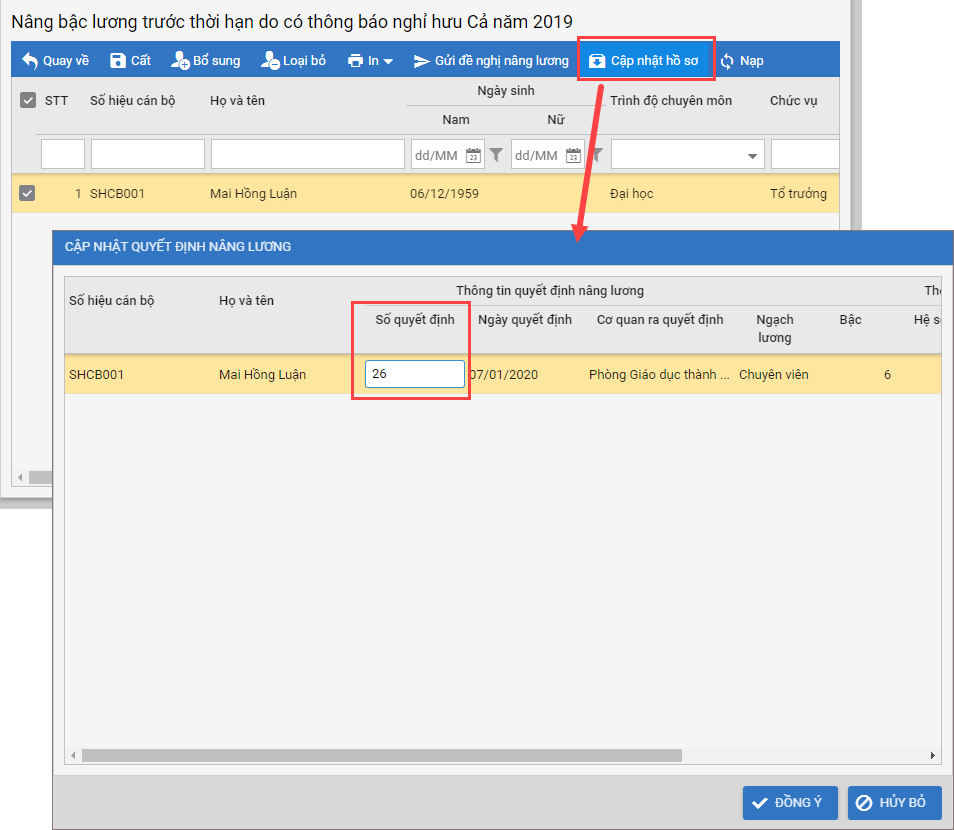Click the HỦY BỎ cancel button
The width and height of the screenshot is (954, 830).
coord(894,803)
